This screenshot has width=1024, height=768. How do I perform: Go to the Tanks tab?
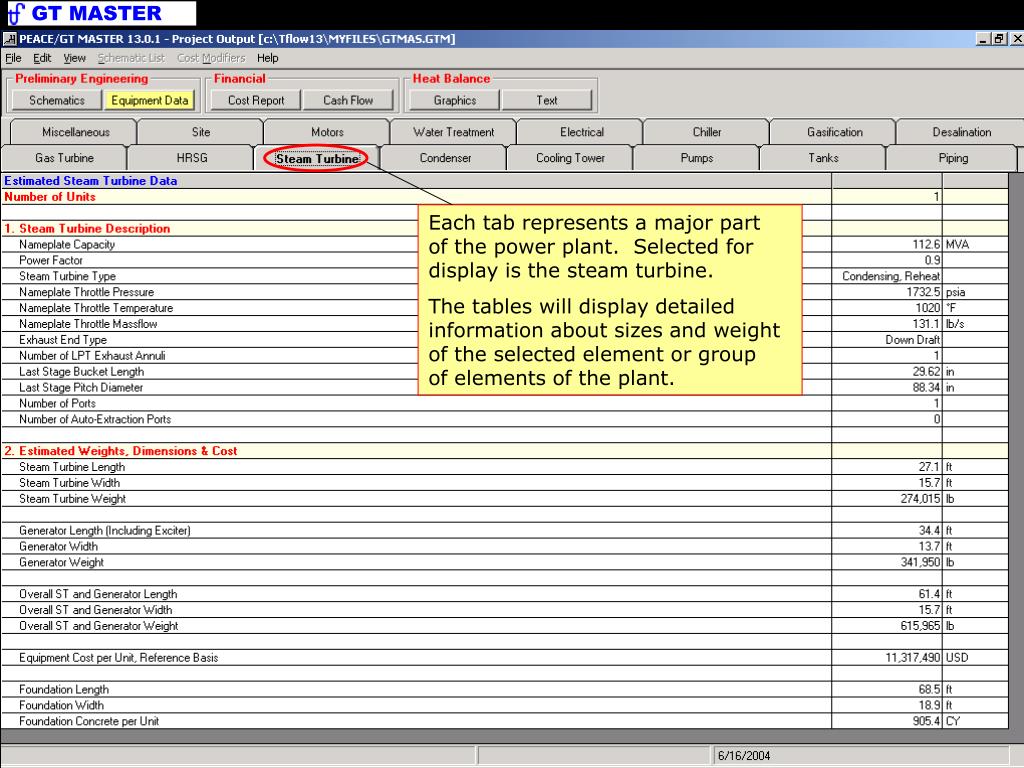(x=824, y=158)
